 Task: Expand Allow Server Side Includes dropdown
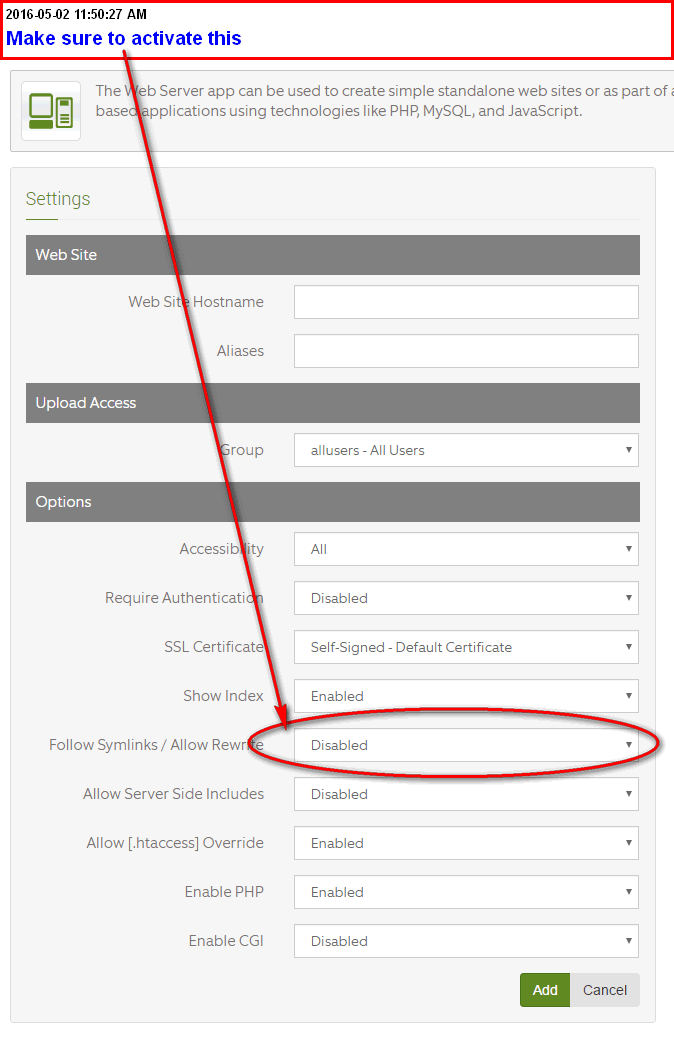[466, 794]
